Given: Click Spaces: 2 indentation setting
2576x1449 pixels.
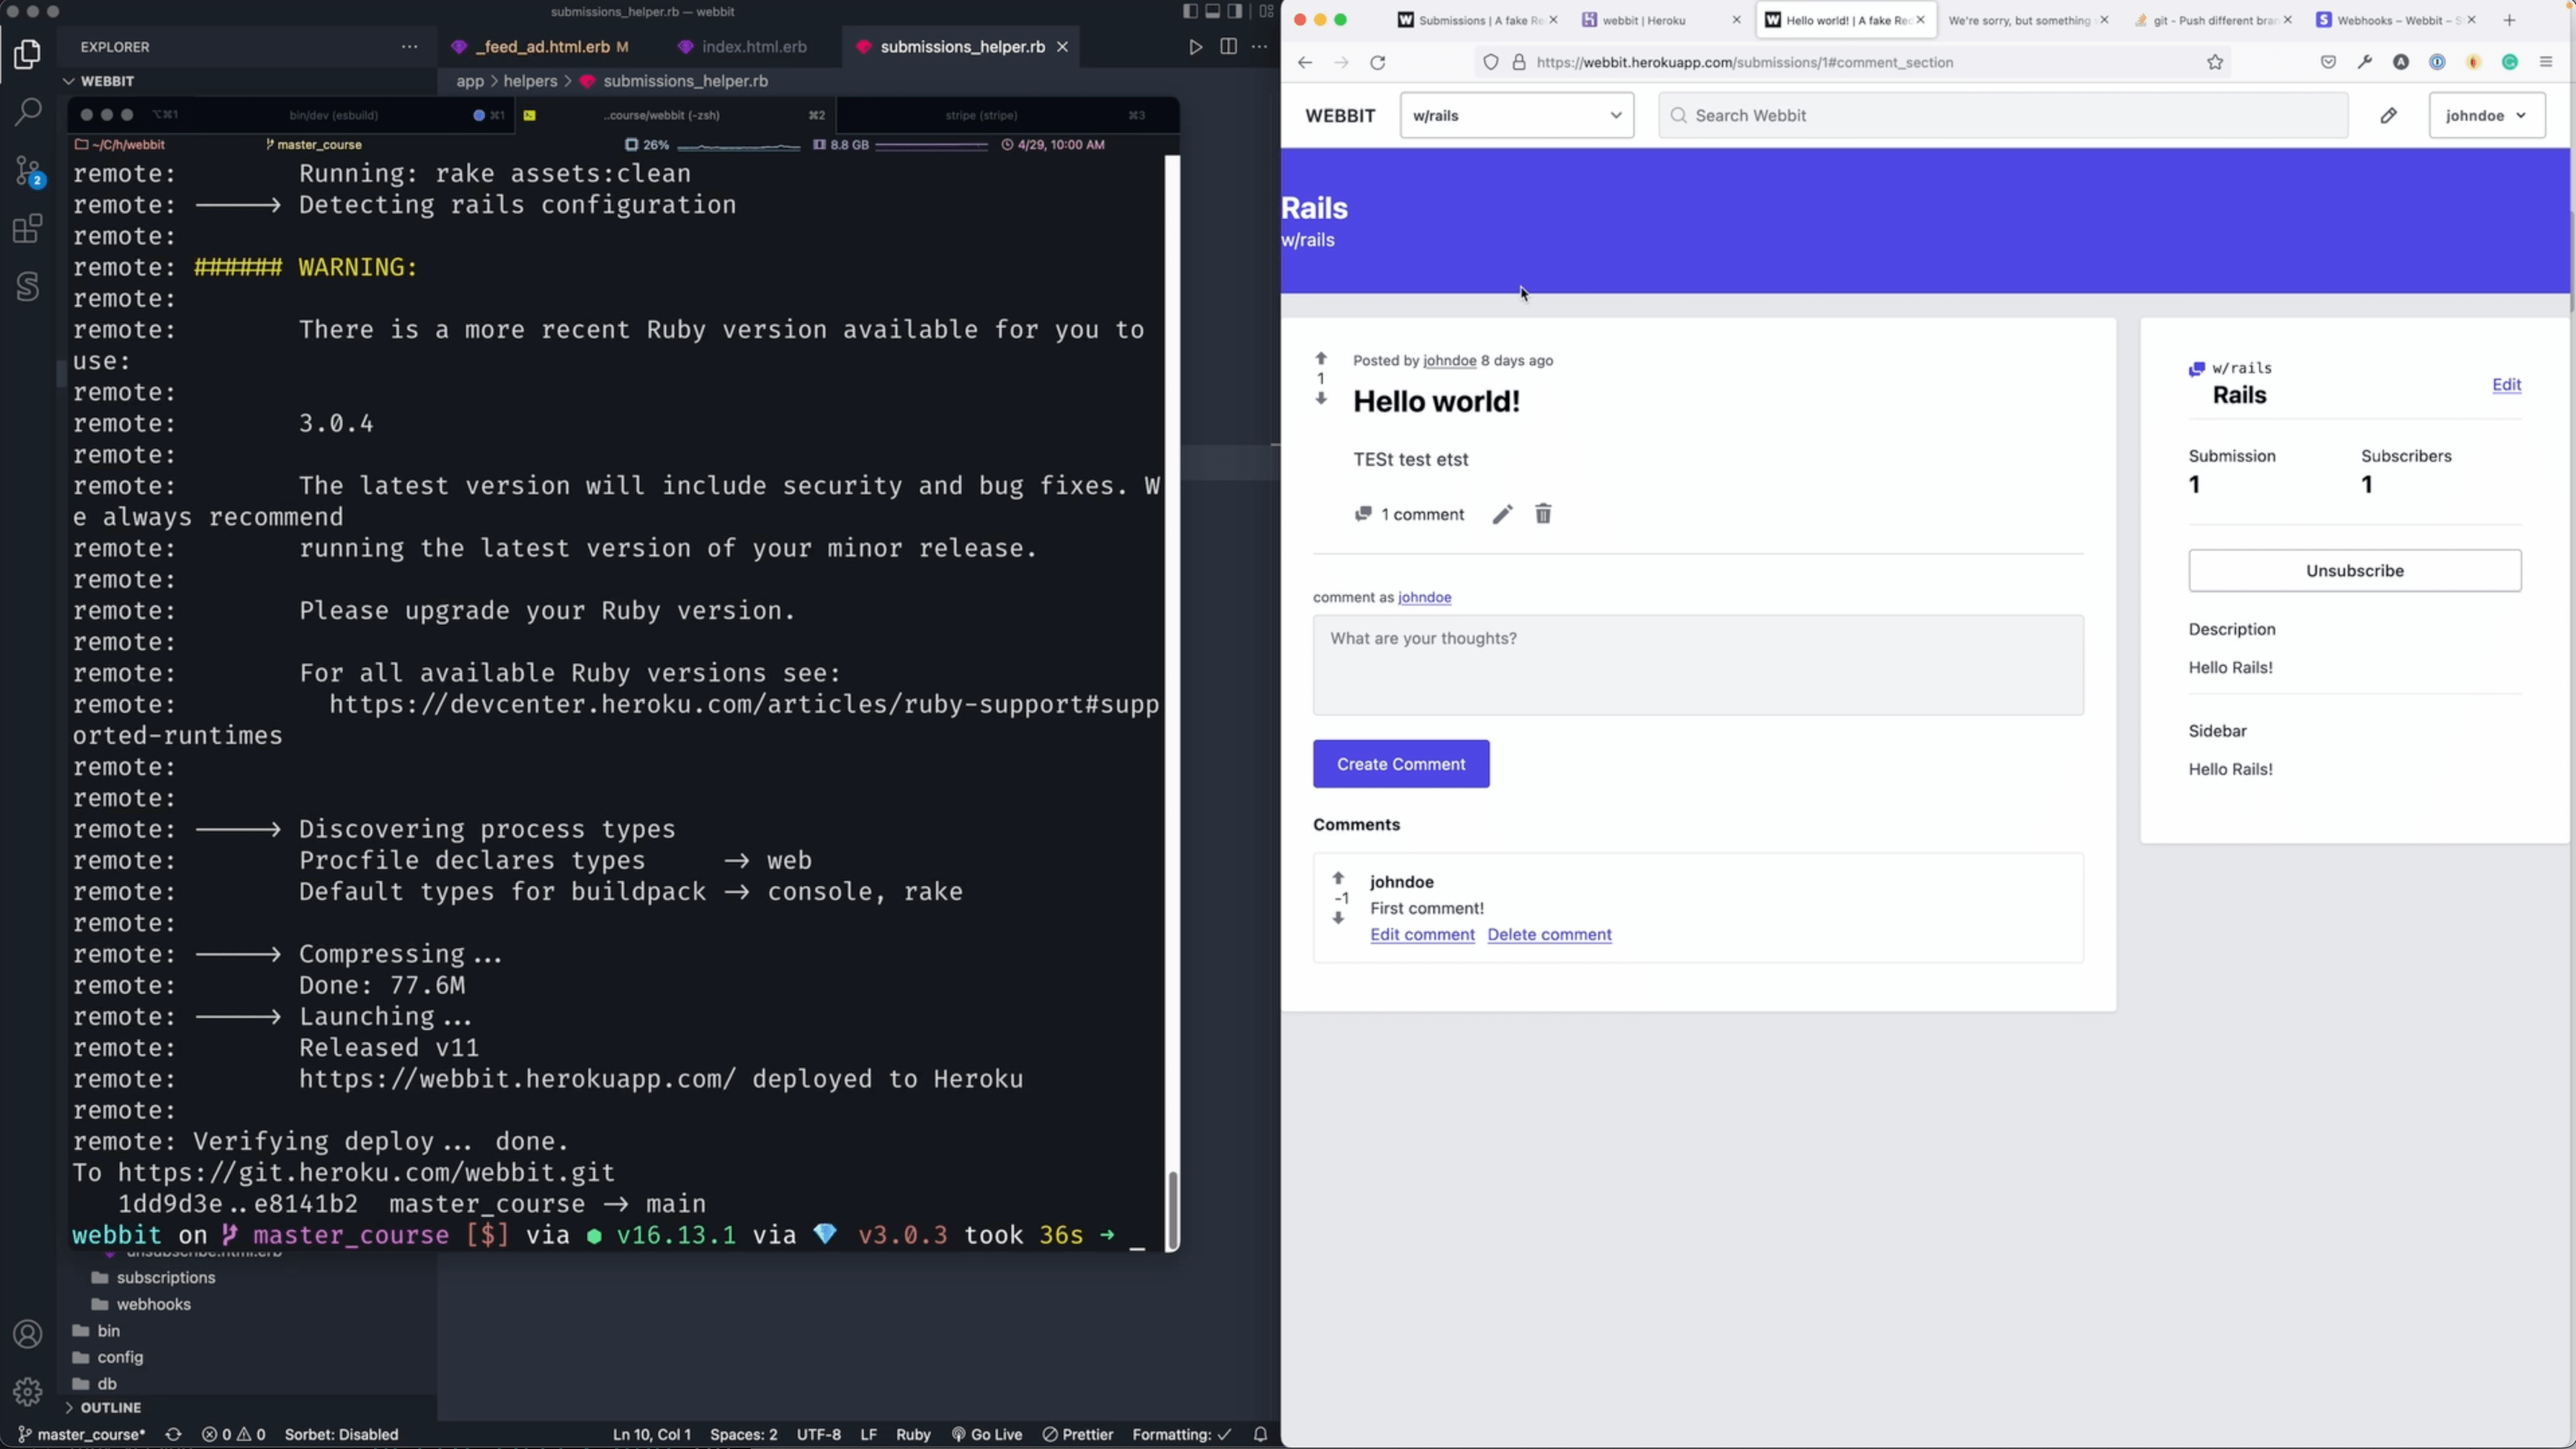Looking at the screenshot, I should coord(743,1434).
